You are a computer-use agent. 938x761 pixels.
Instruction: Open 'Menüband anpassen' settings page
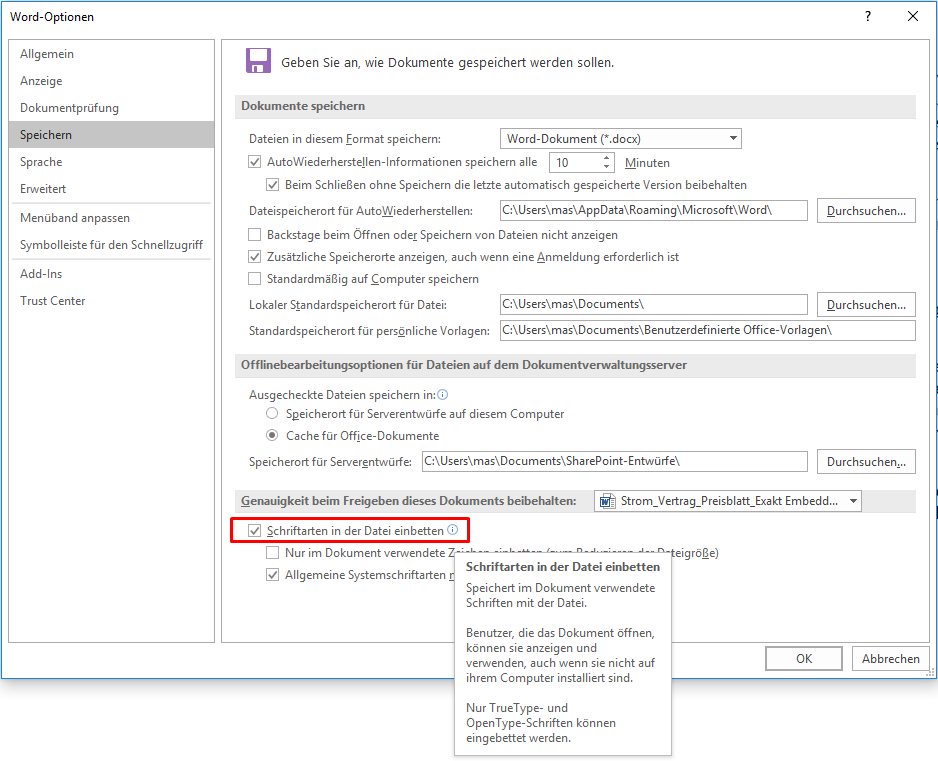75,218
